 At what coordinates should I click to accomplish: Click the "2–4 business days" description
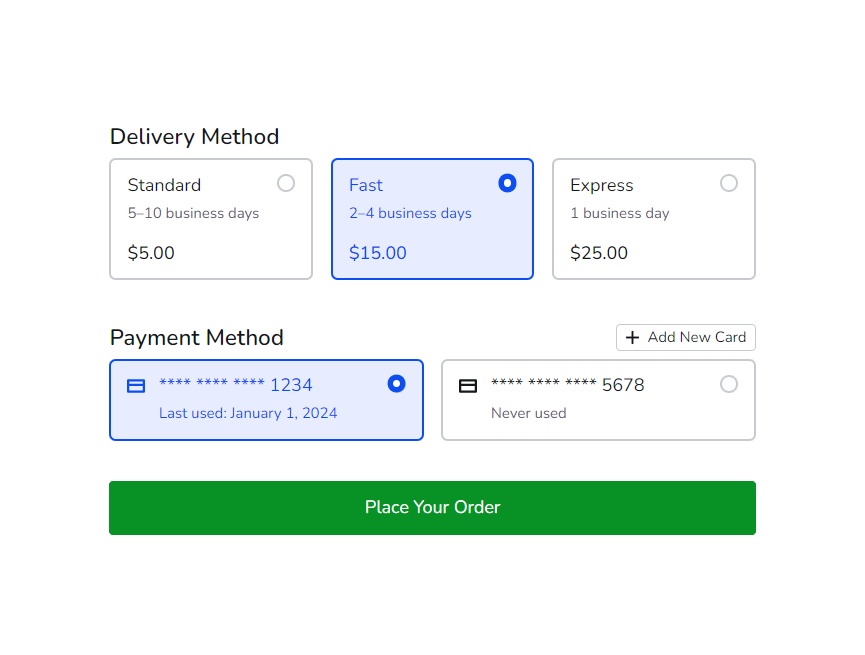coord(410,213)
